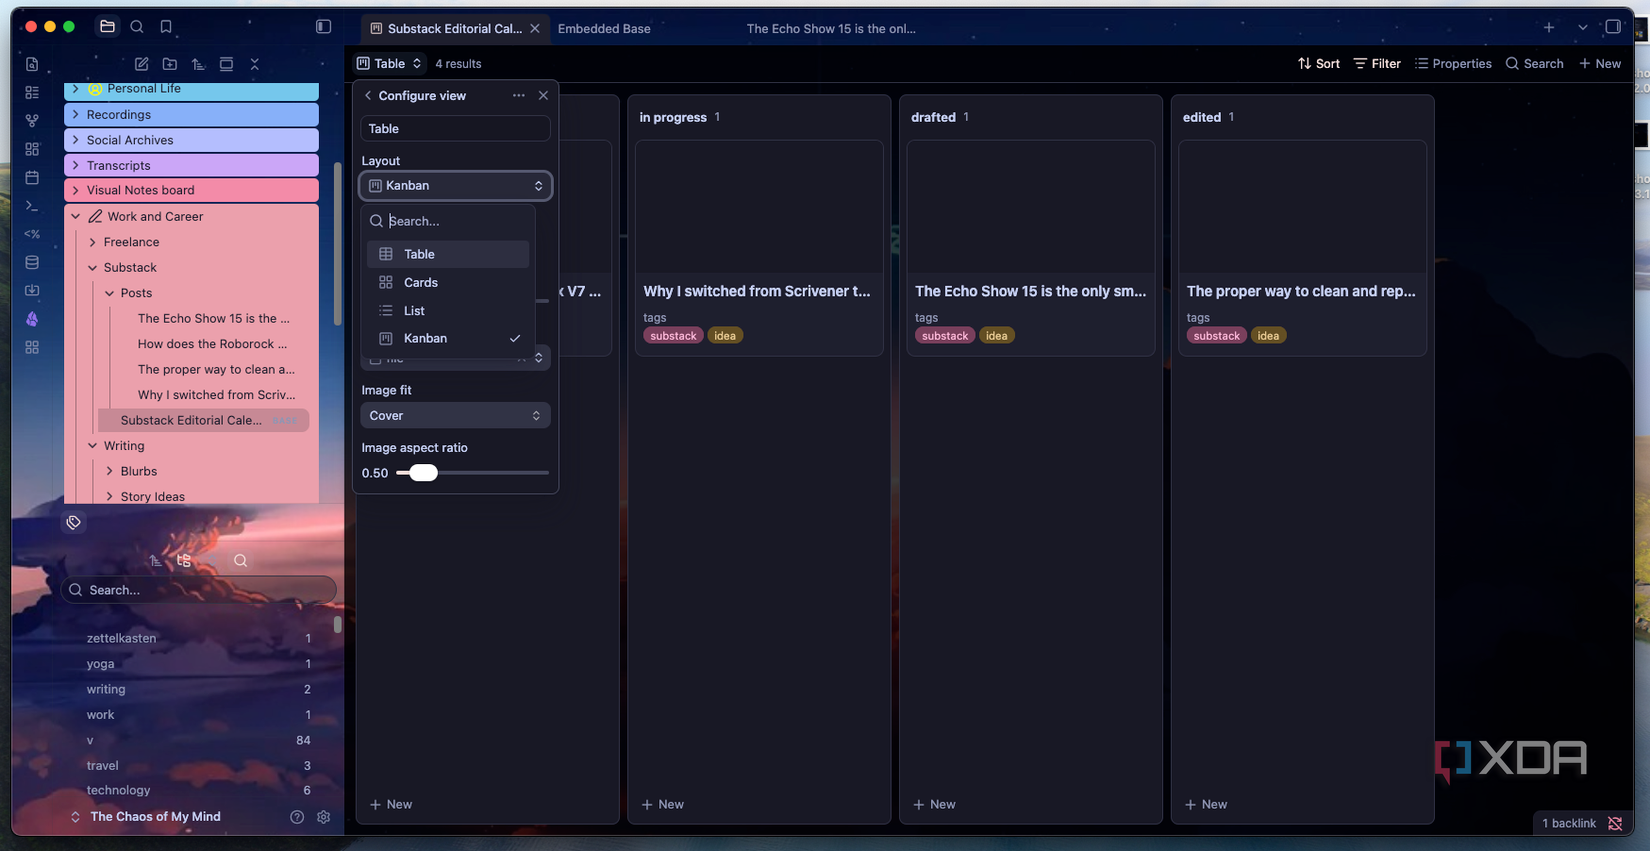
Task: Expand the Blurbs folder
Action: click(110, 471)
